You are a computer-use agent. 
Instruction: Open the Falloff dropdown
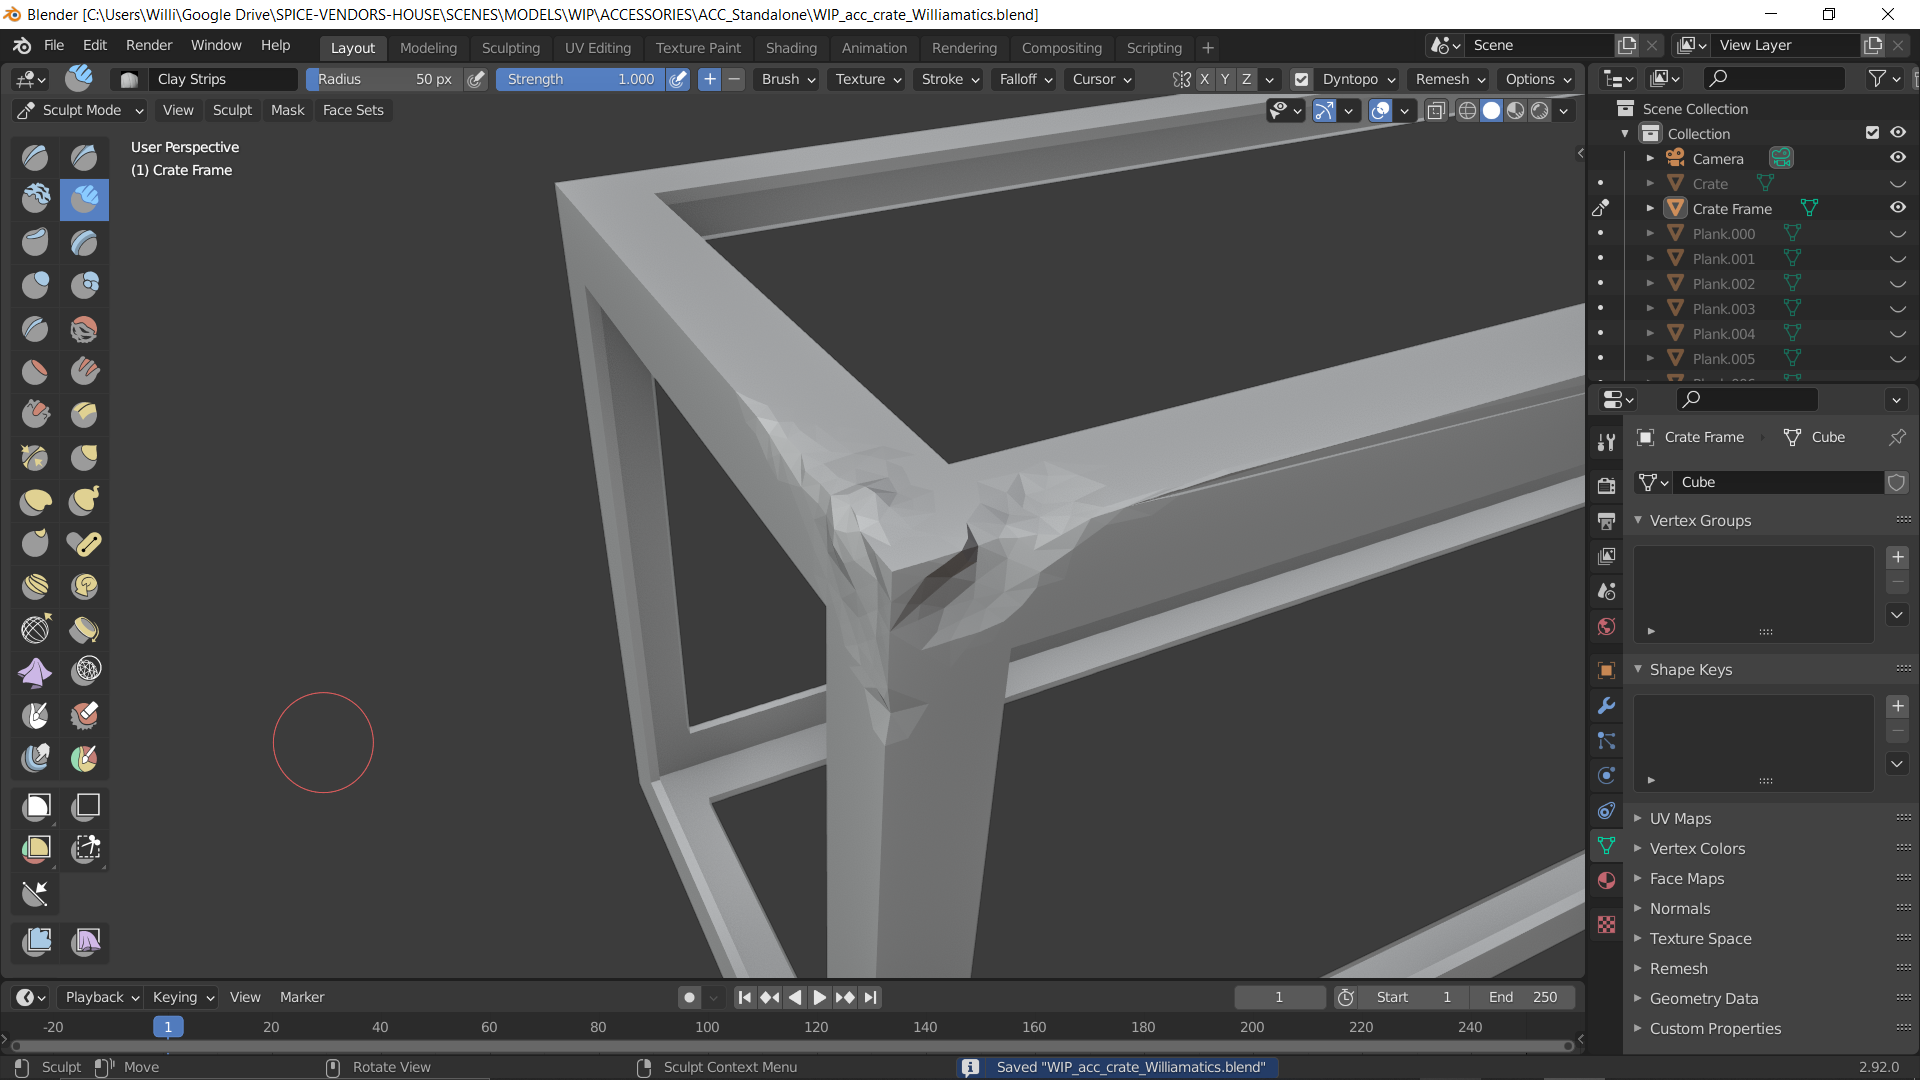coord(1025,79)
